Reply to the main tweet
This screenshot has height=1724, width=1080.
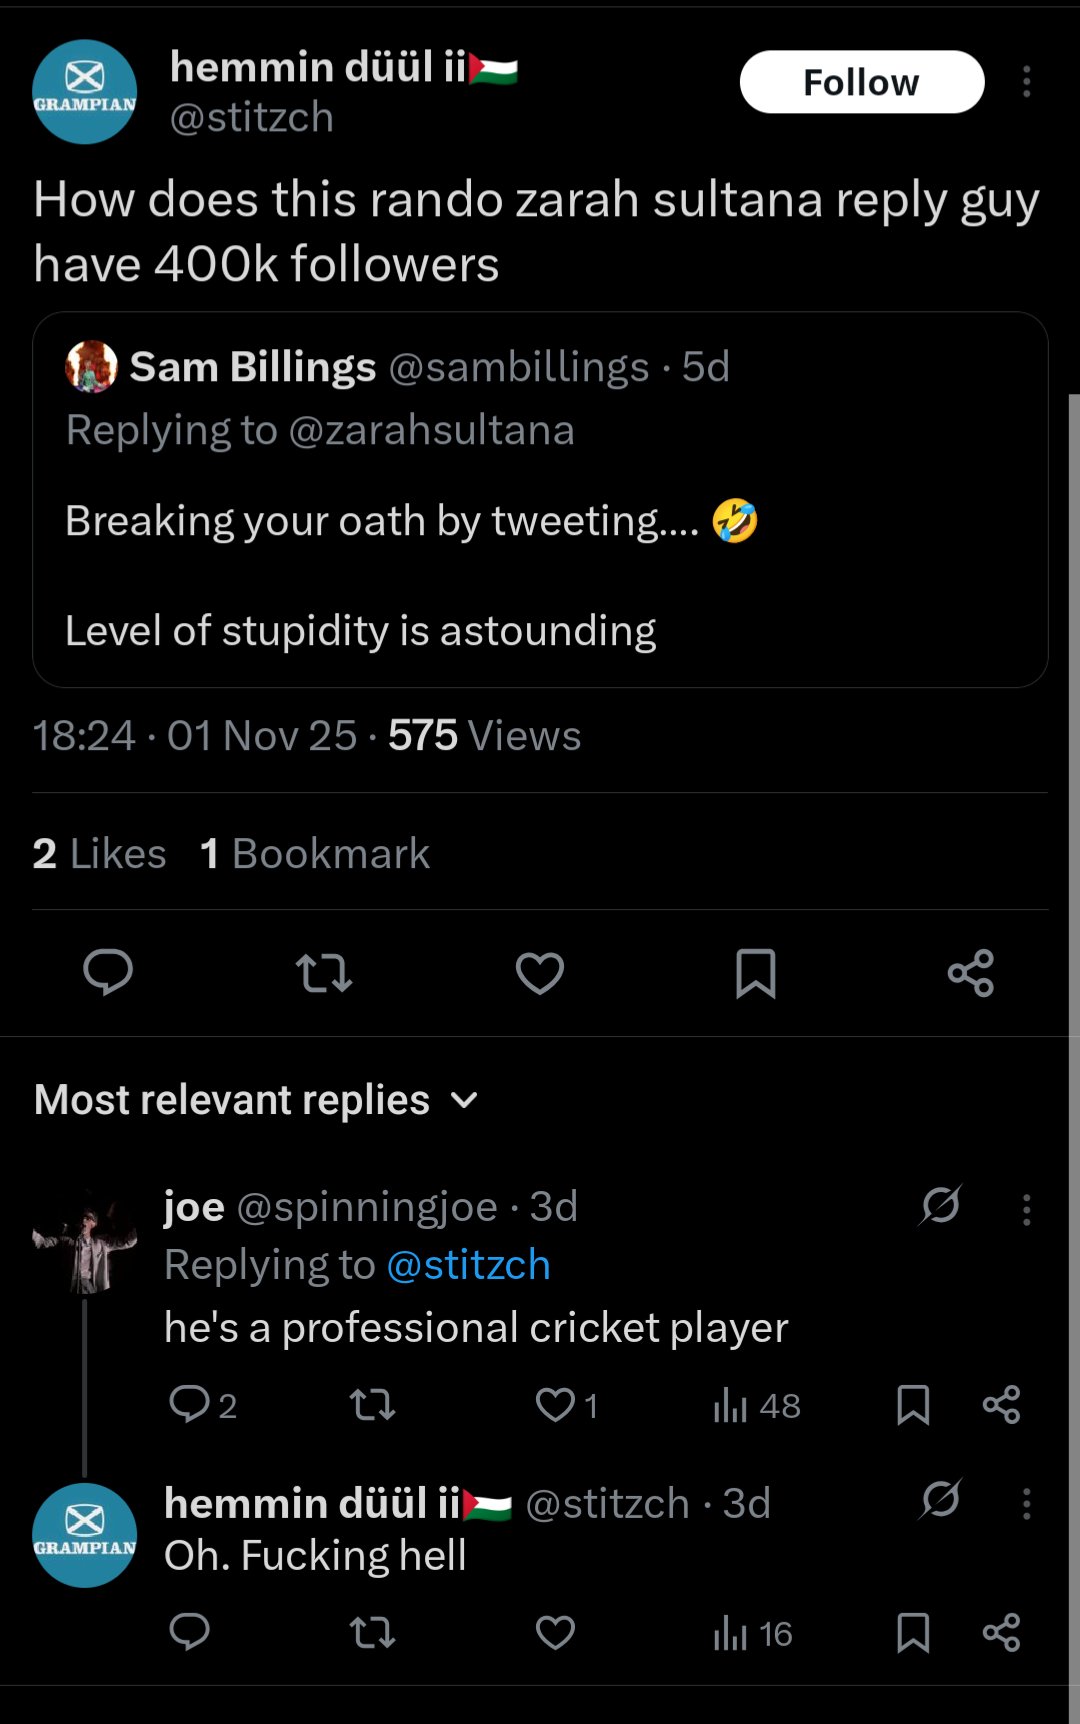108,972
